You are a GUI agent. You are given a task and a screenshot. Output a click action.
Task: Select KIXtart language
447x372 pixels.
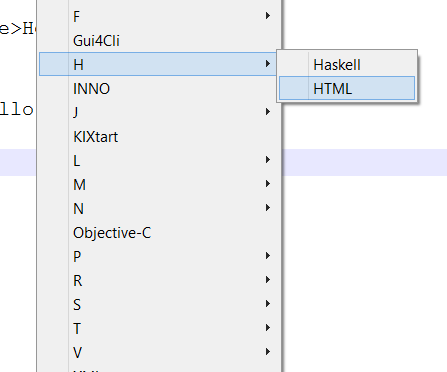(x=159, y=136)
